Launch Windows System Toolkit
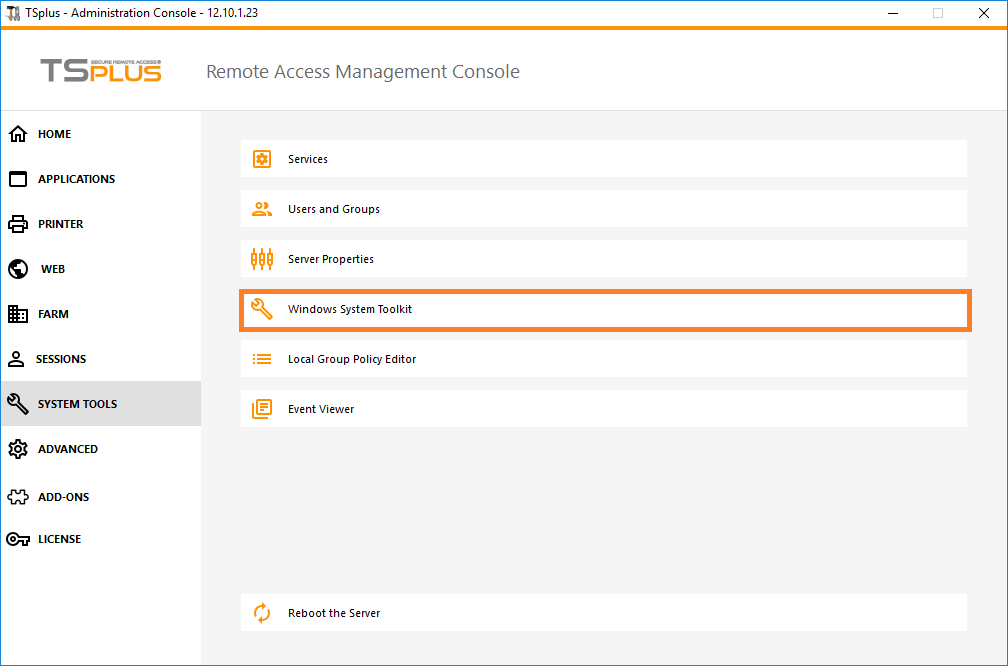 (x=350, y=309)
